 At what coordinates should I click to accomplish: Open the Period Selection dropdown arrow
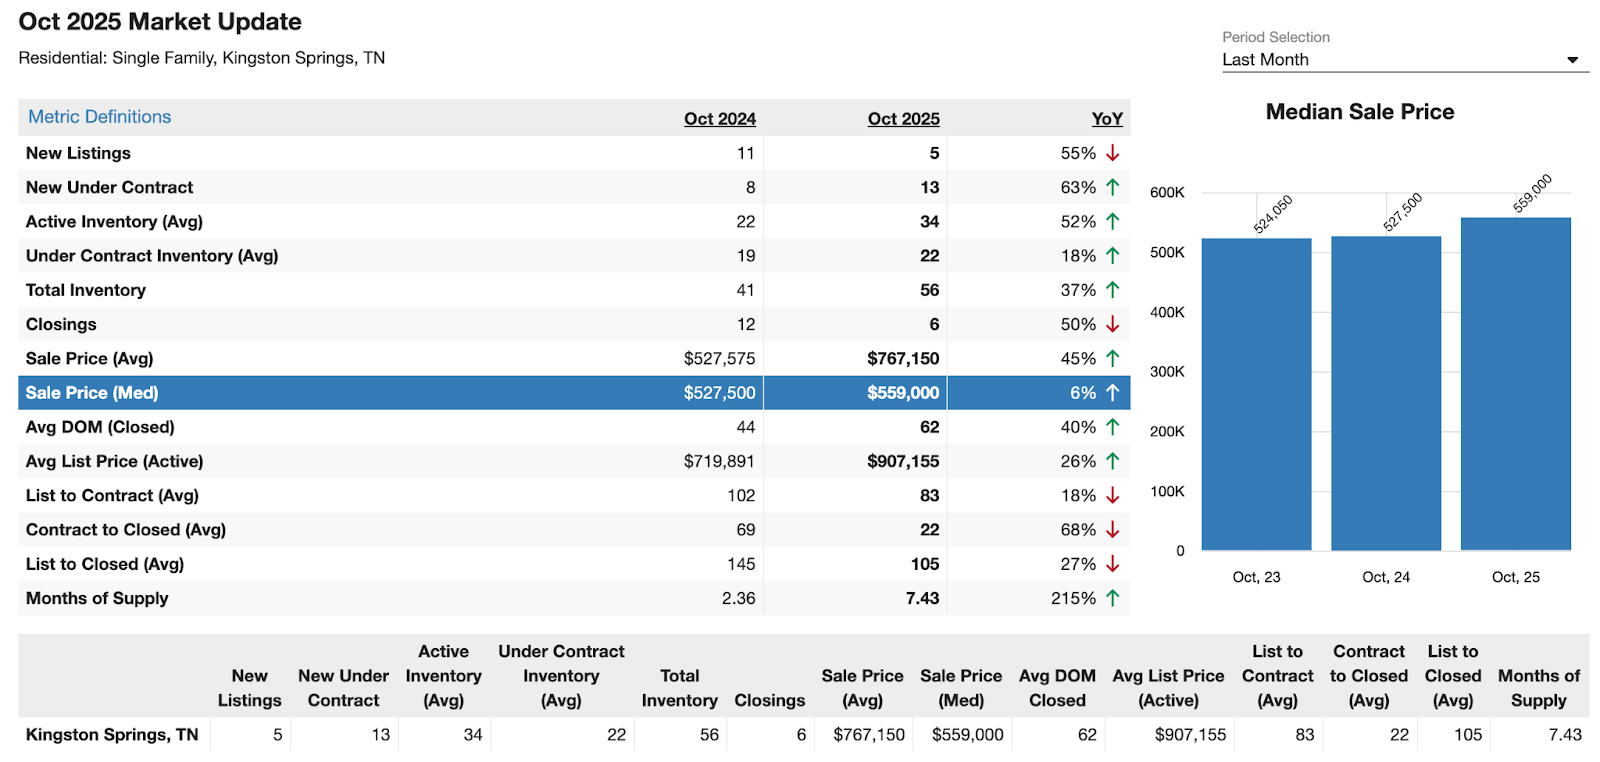click(1572, 60)
